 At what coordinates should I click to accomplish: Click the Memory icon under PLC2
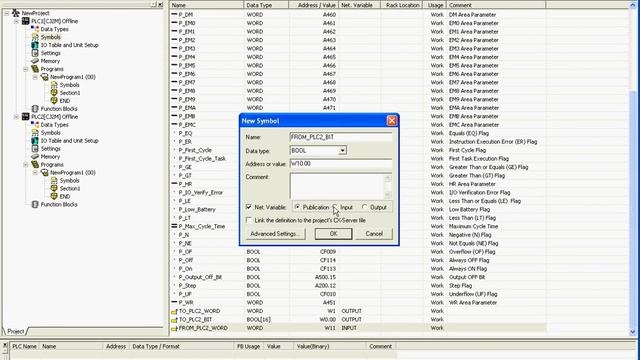coord(35,156)
